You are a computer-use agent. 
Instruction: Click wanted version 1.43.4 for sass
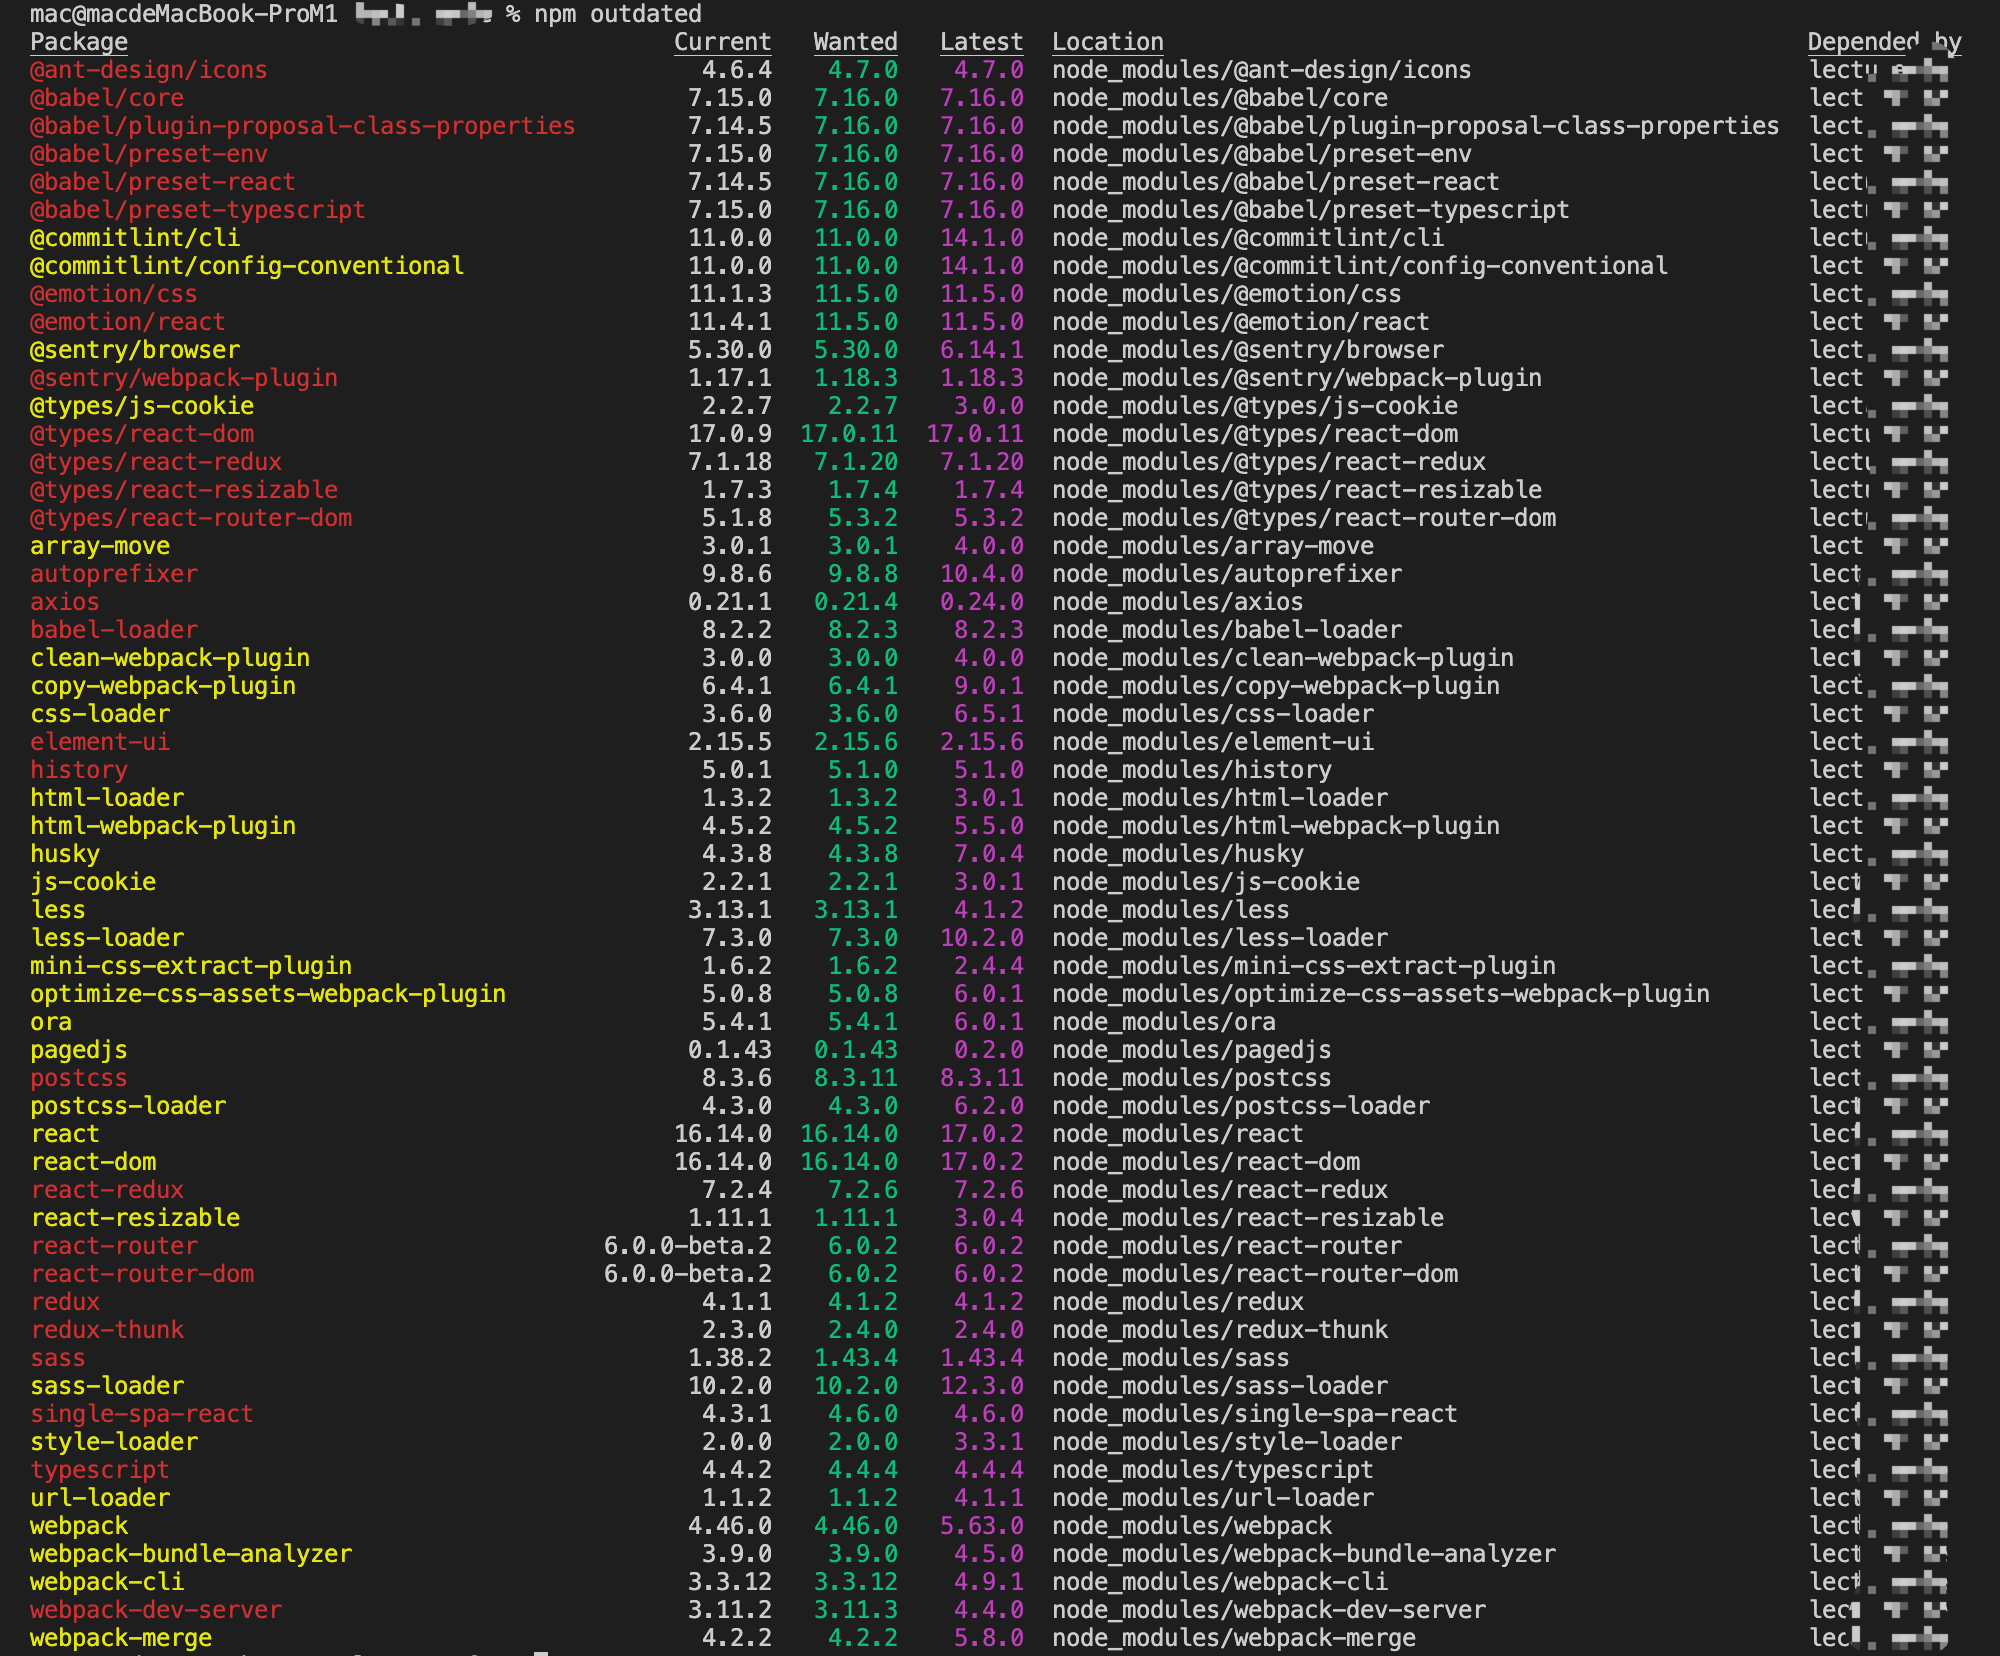[855, 1358]
